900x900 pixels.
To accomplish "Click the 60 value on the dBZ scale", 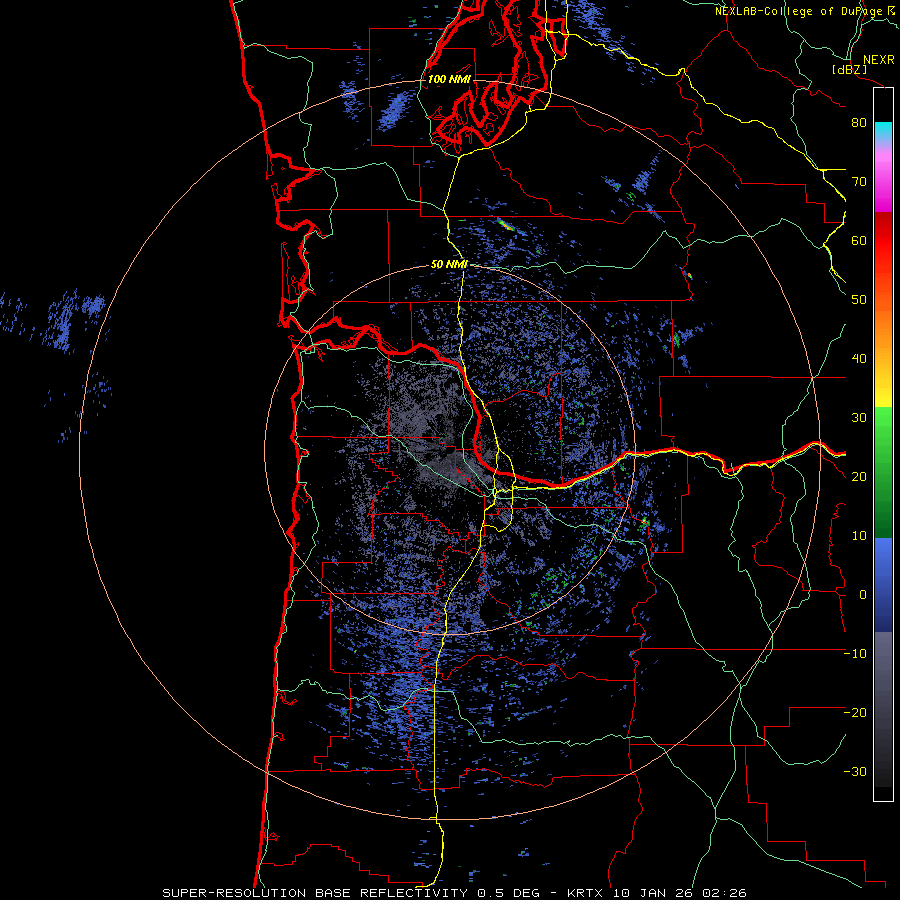I will [x=859, y=240].
